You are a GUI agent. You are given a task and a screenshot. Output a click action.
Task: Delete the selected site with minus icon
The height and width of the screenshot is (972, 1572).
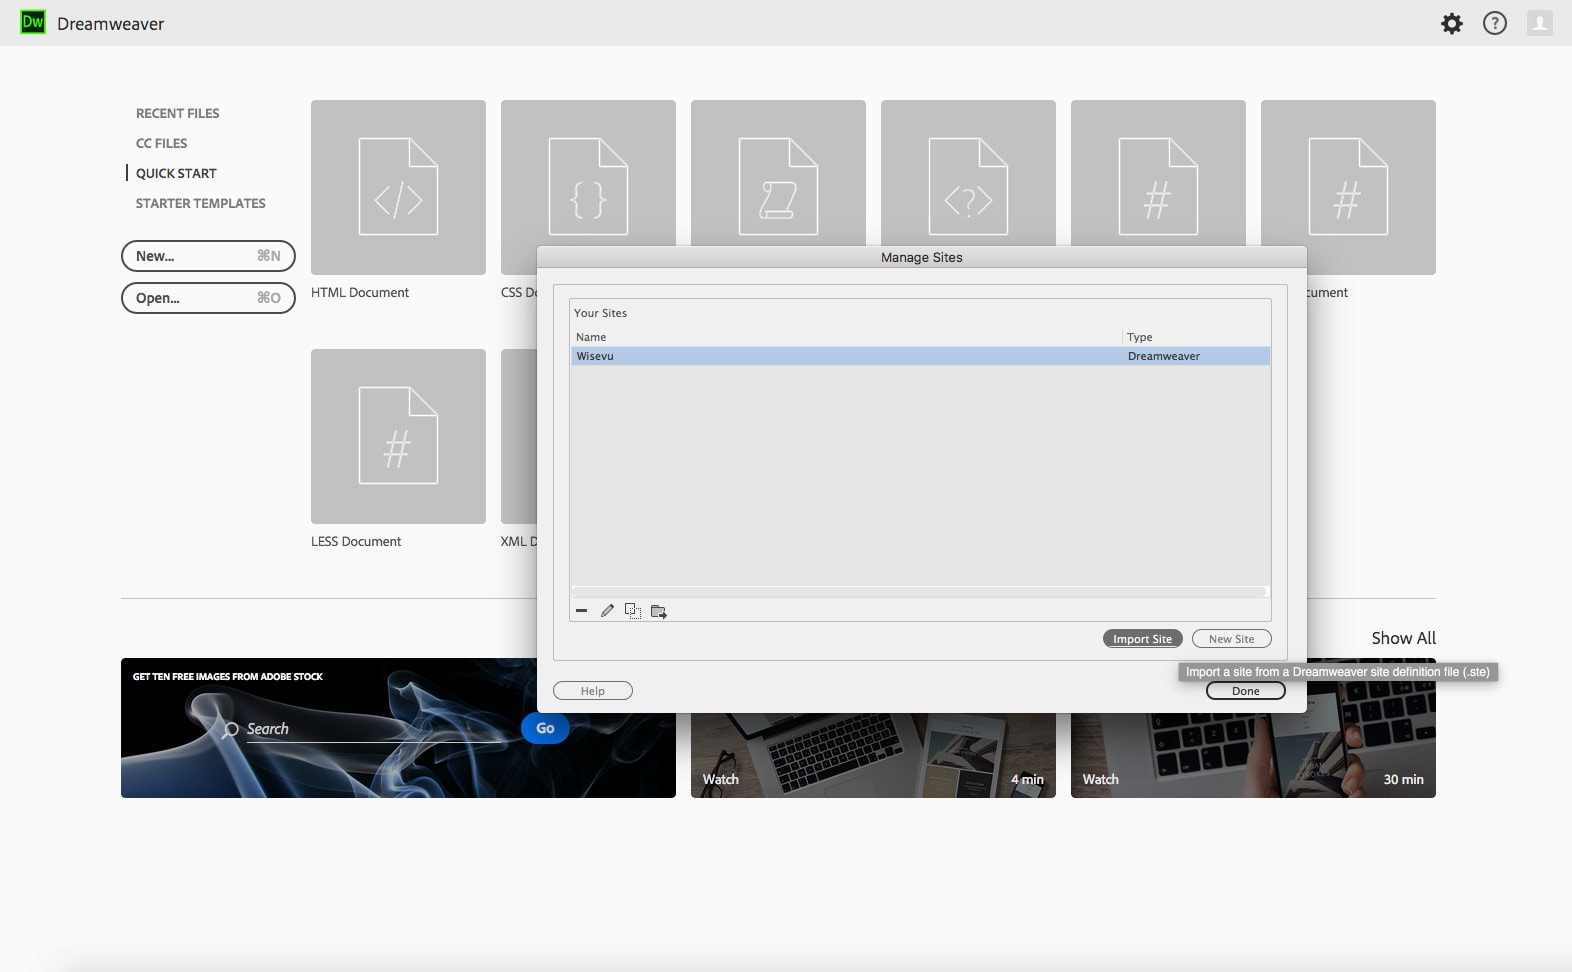[x=581, y=611]
